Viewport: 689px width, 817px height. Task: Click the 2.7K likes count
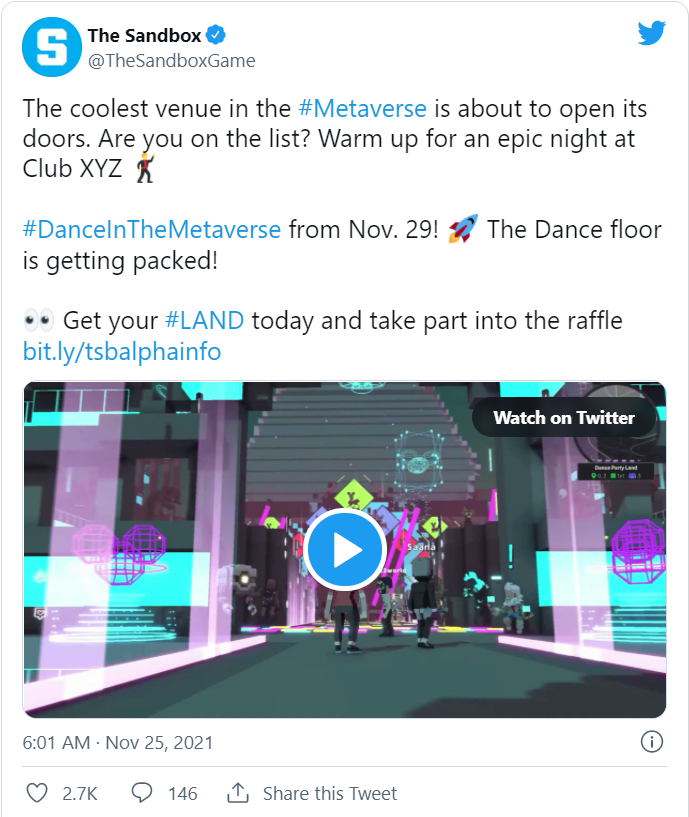click(x=80, y=794)
